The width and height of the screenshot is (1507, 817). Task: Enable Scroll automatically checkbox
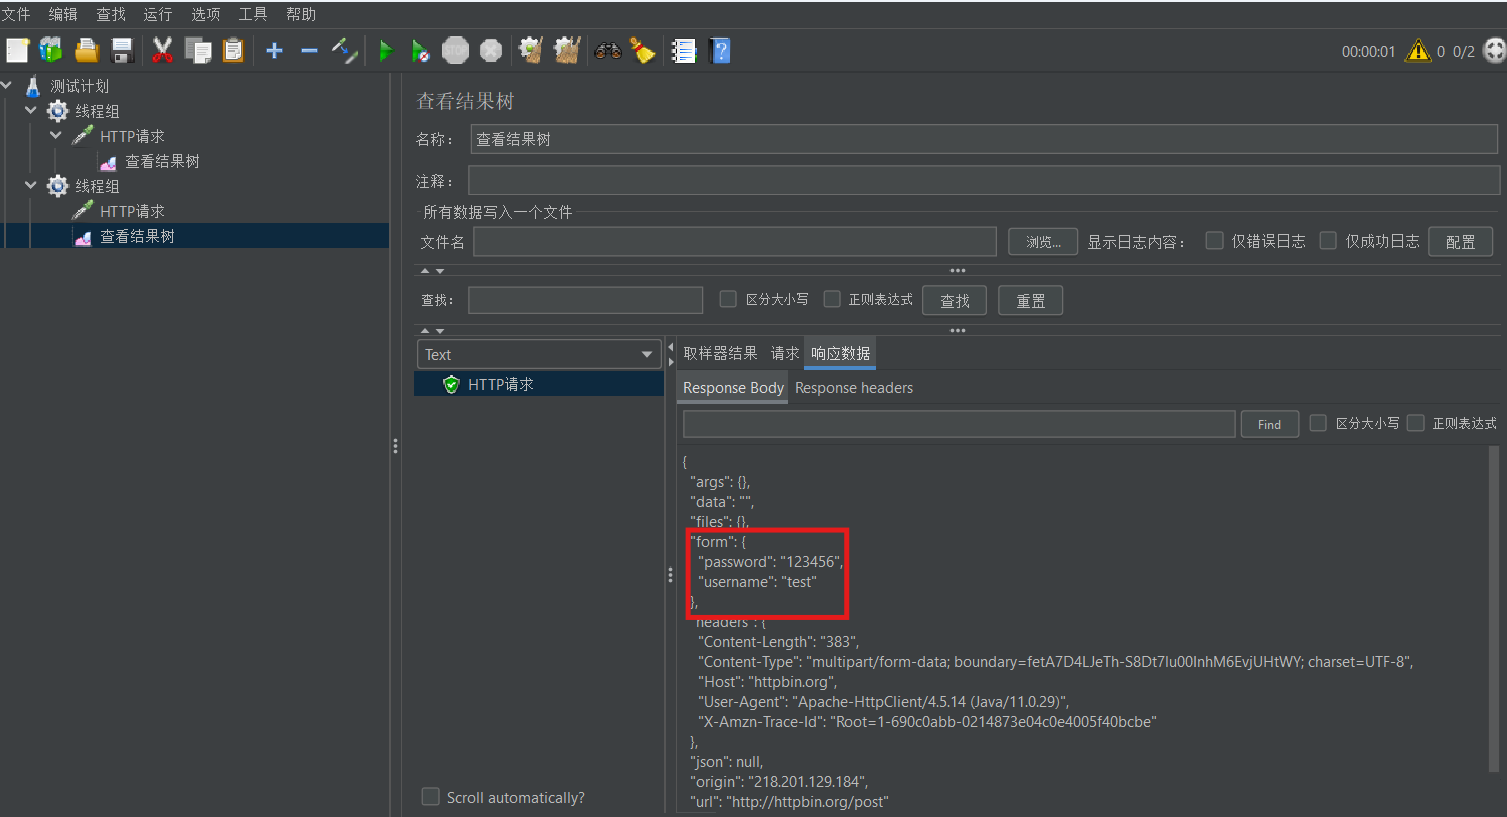pos(431,797)
